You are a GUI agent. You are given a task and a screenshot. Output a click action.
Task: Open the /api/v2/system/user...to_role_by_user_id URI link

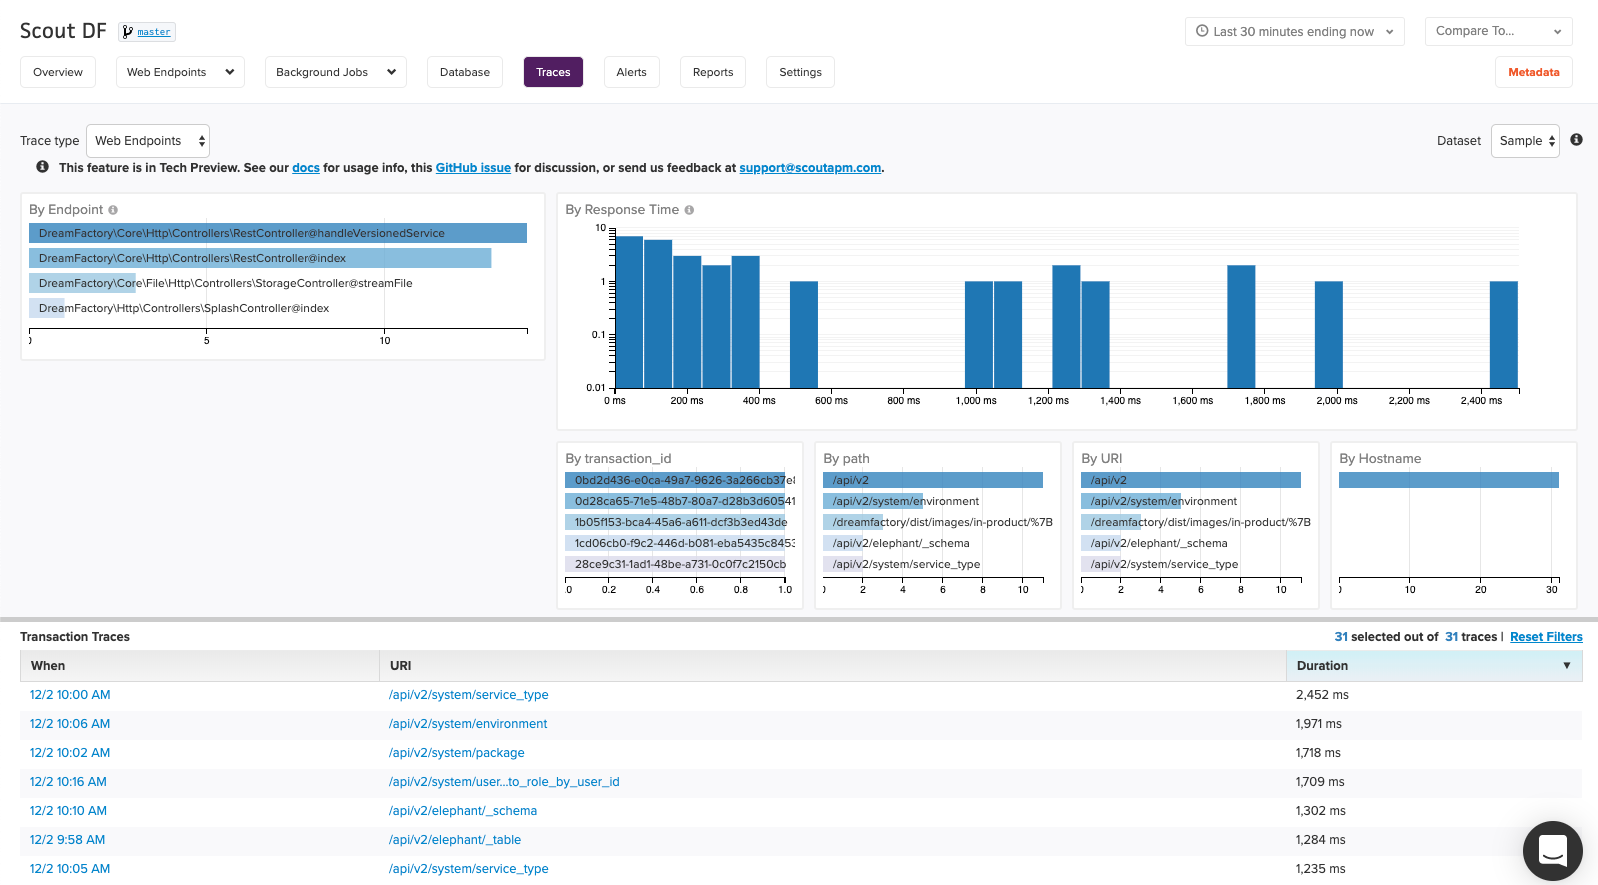tap(504, 782)
